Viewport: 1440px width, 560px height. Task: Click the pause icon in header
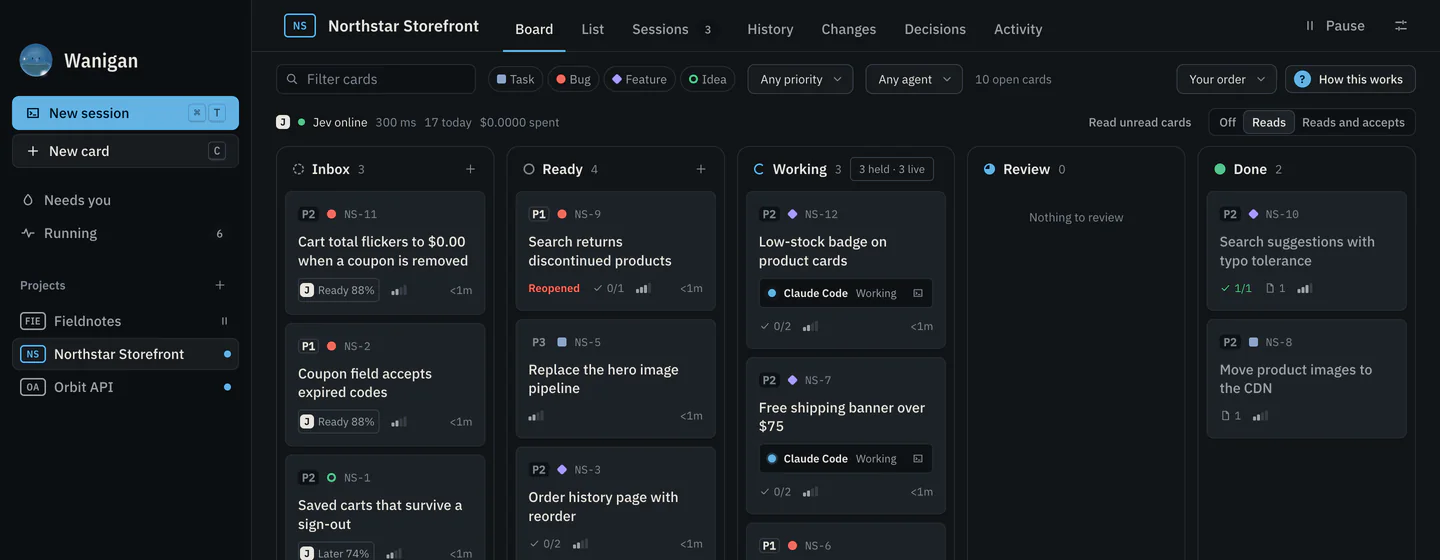[x=1310, y=26]
